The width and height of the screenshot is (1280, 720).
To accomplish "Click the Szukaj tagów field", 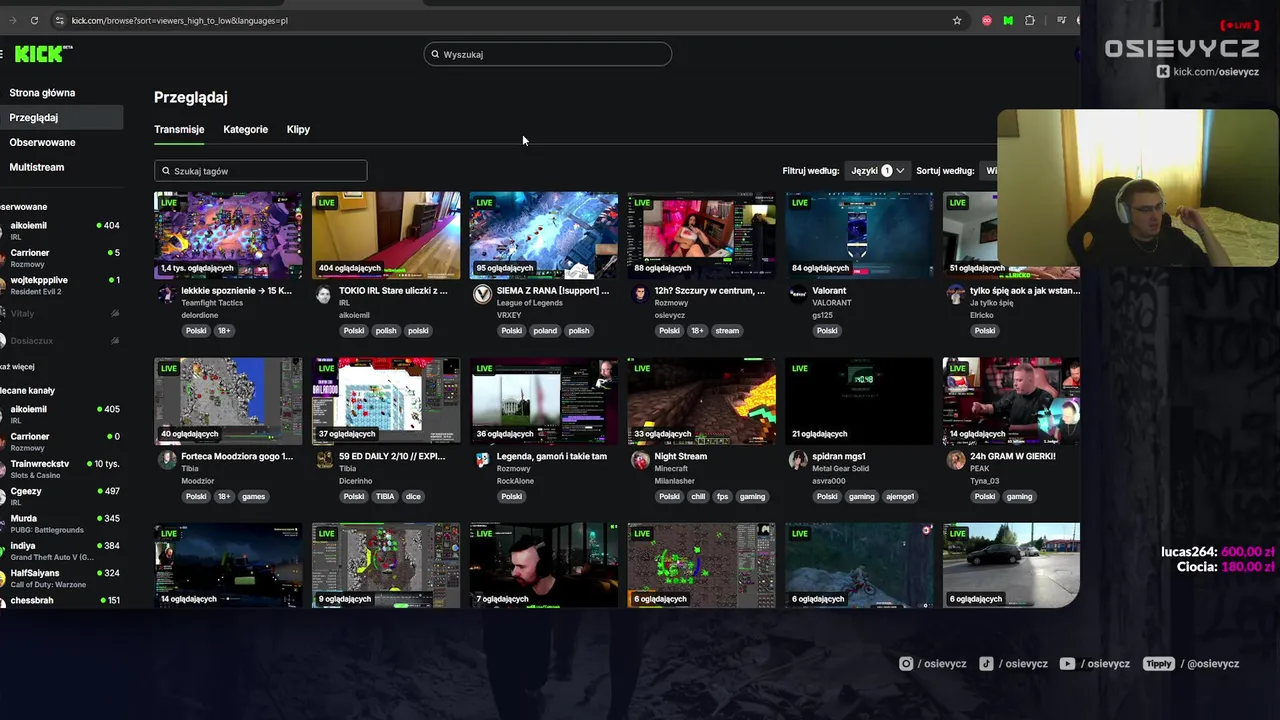I will coord(260,171).
